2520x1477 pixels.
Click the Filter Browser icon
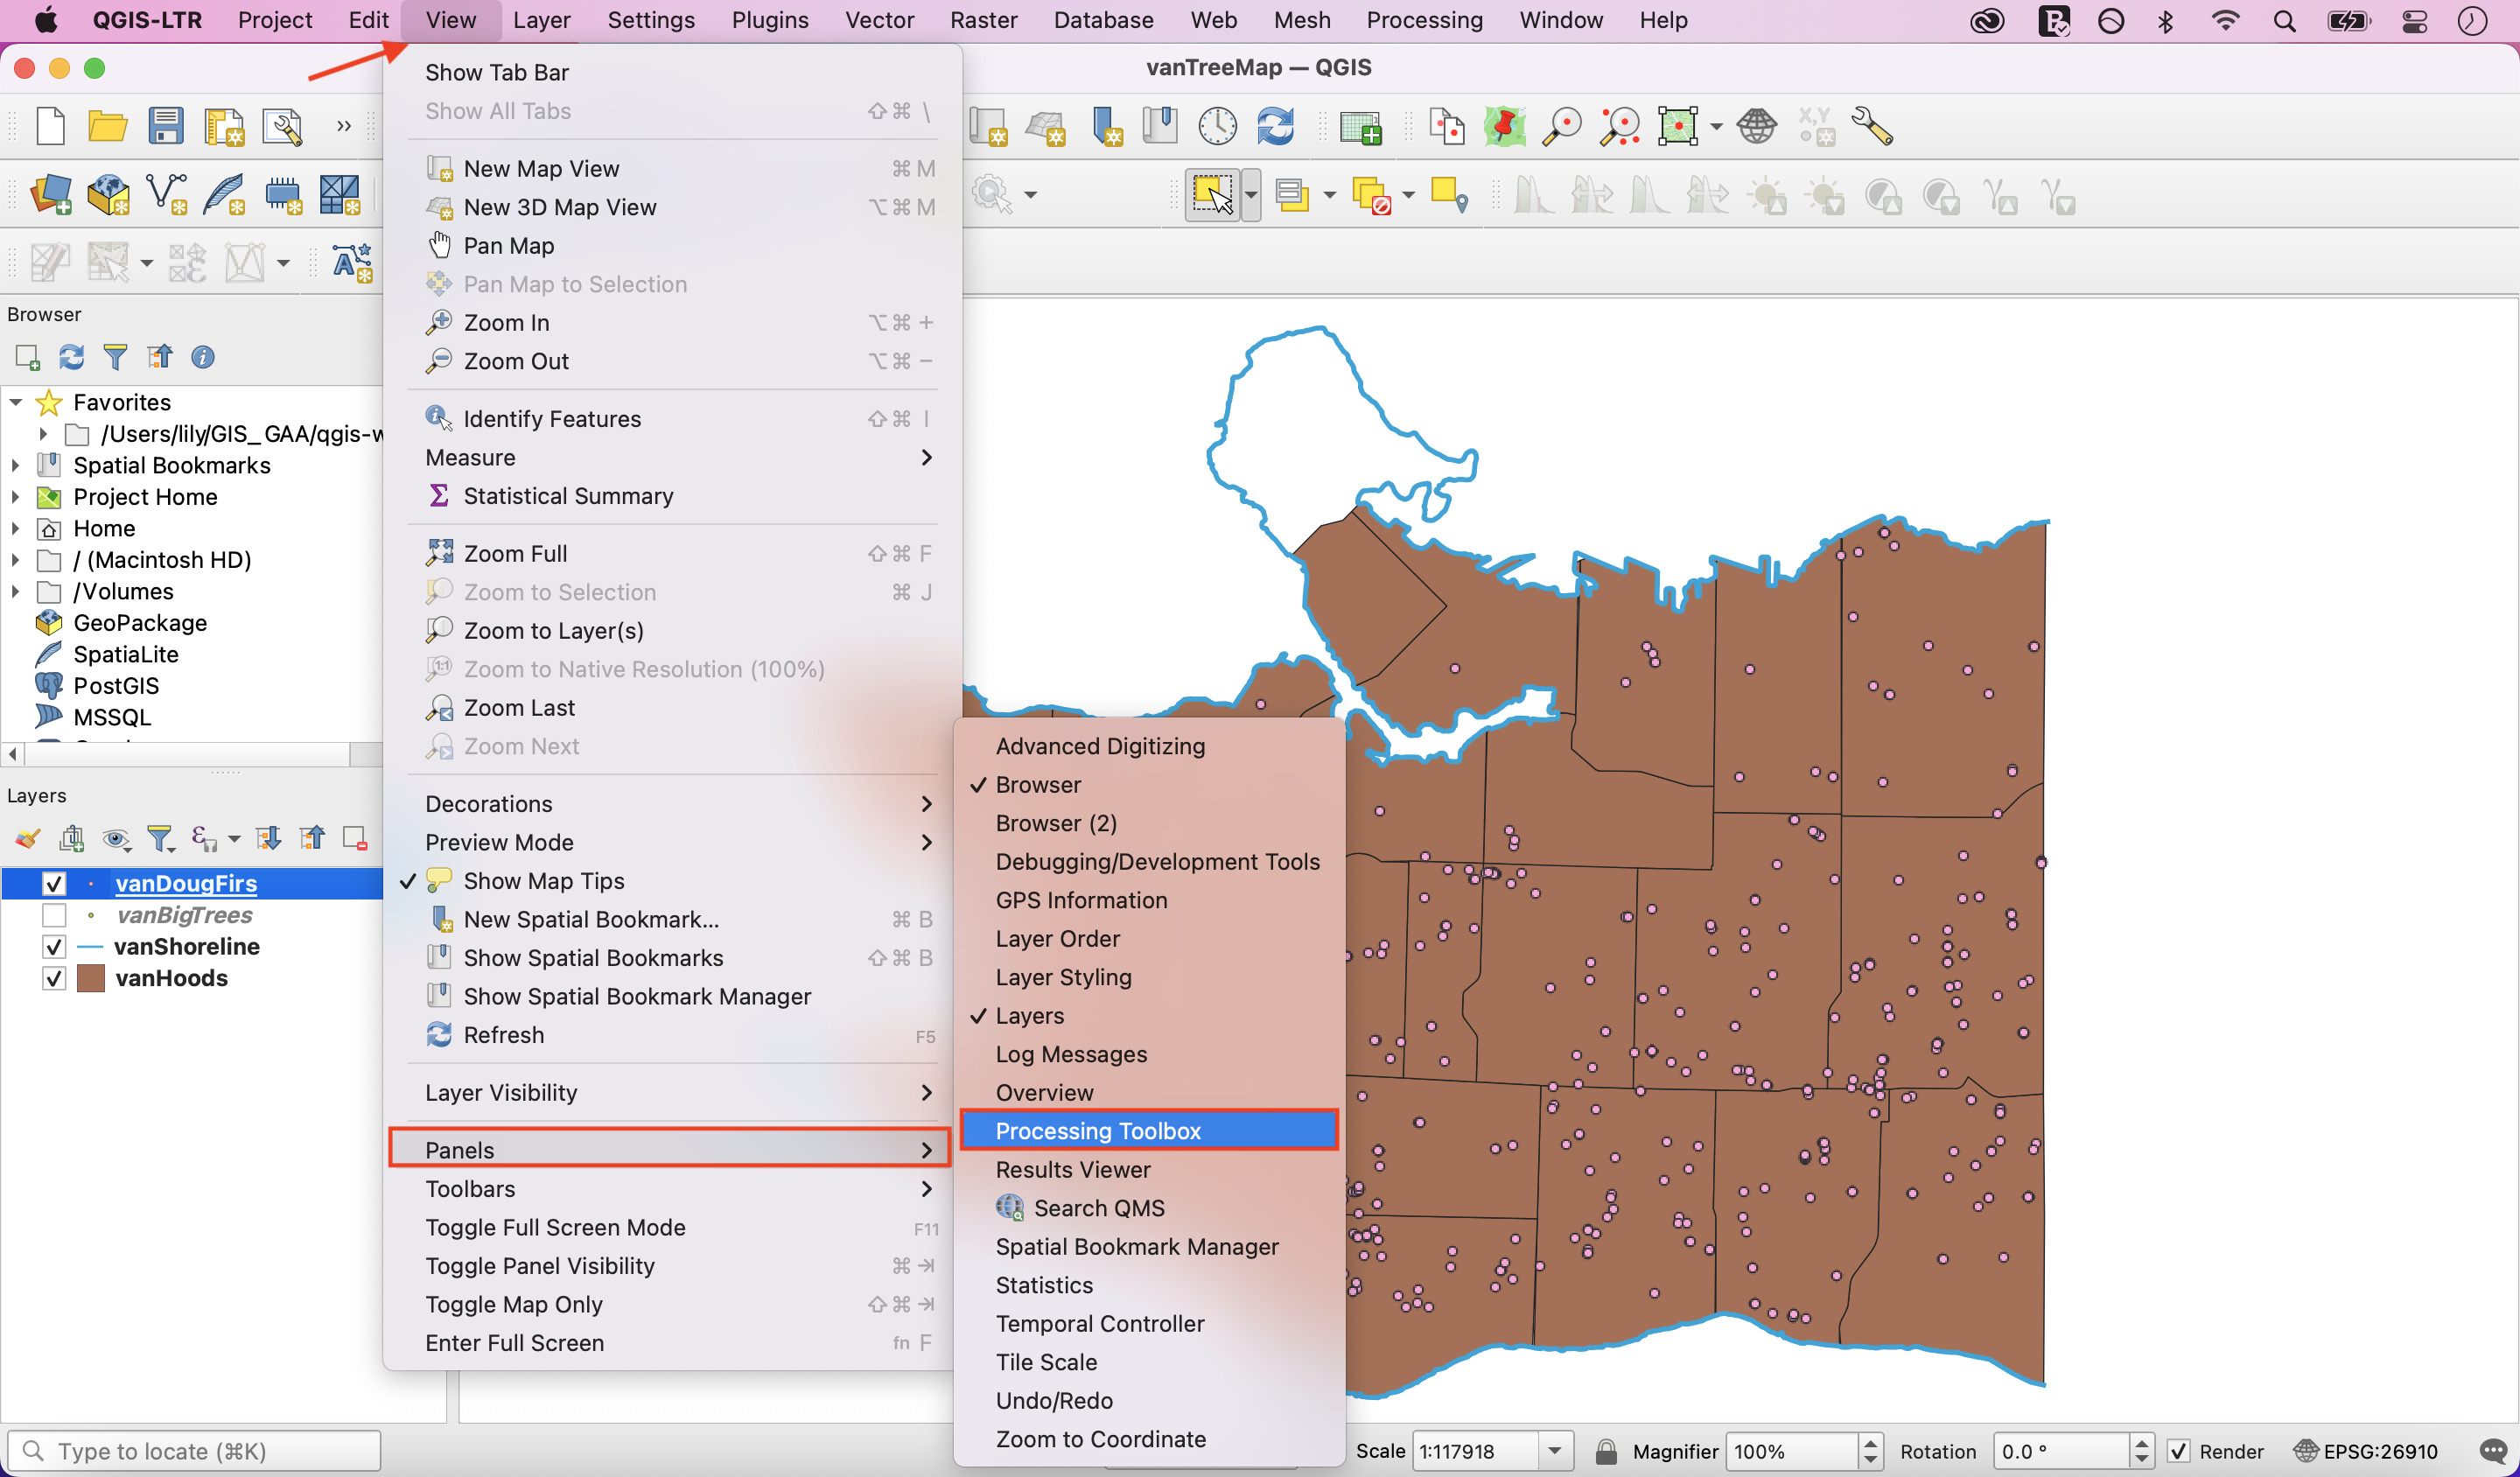coord(116,357)
